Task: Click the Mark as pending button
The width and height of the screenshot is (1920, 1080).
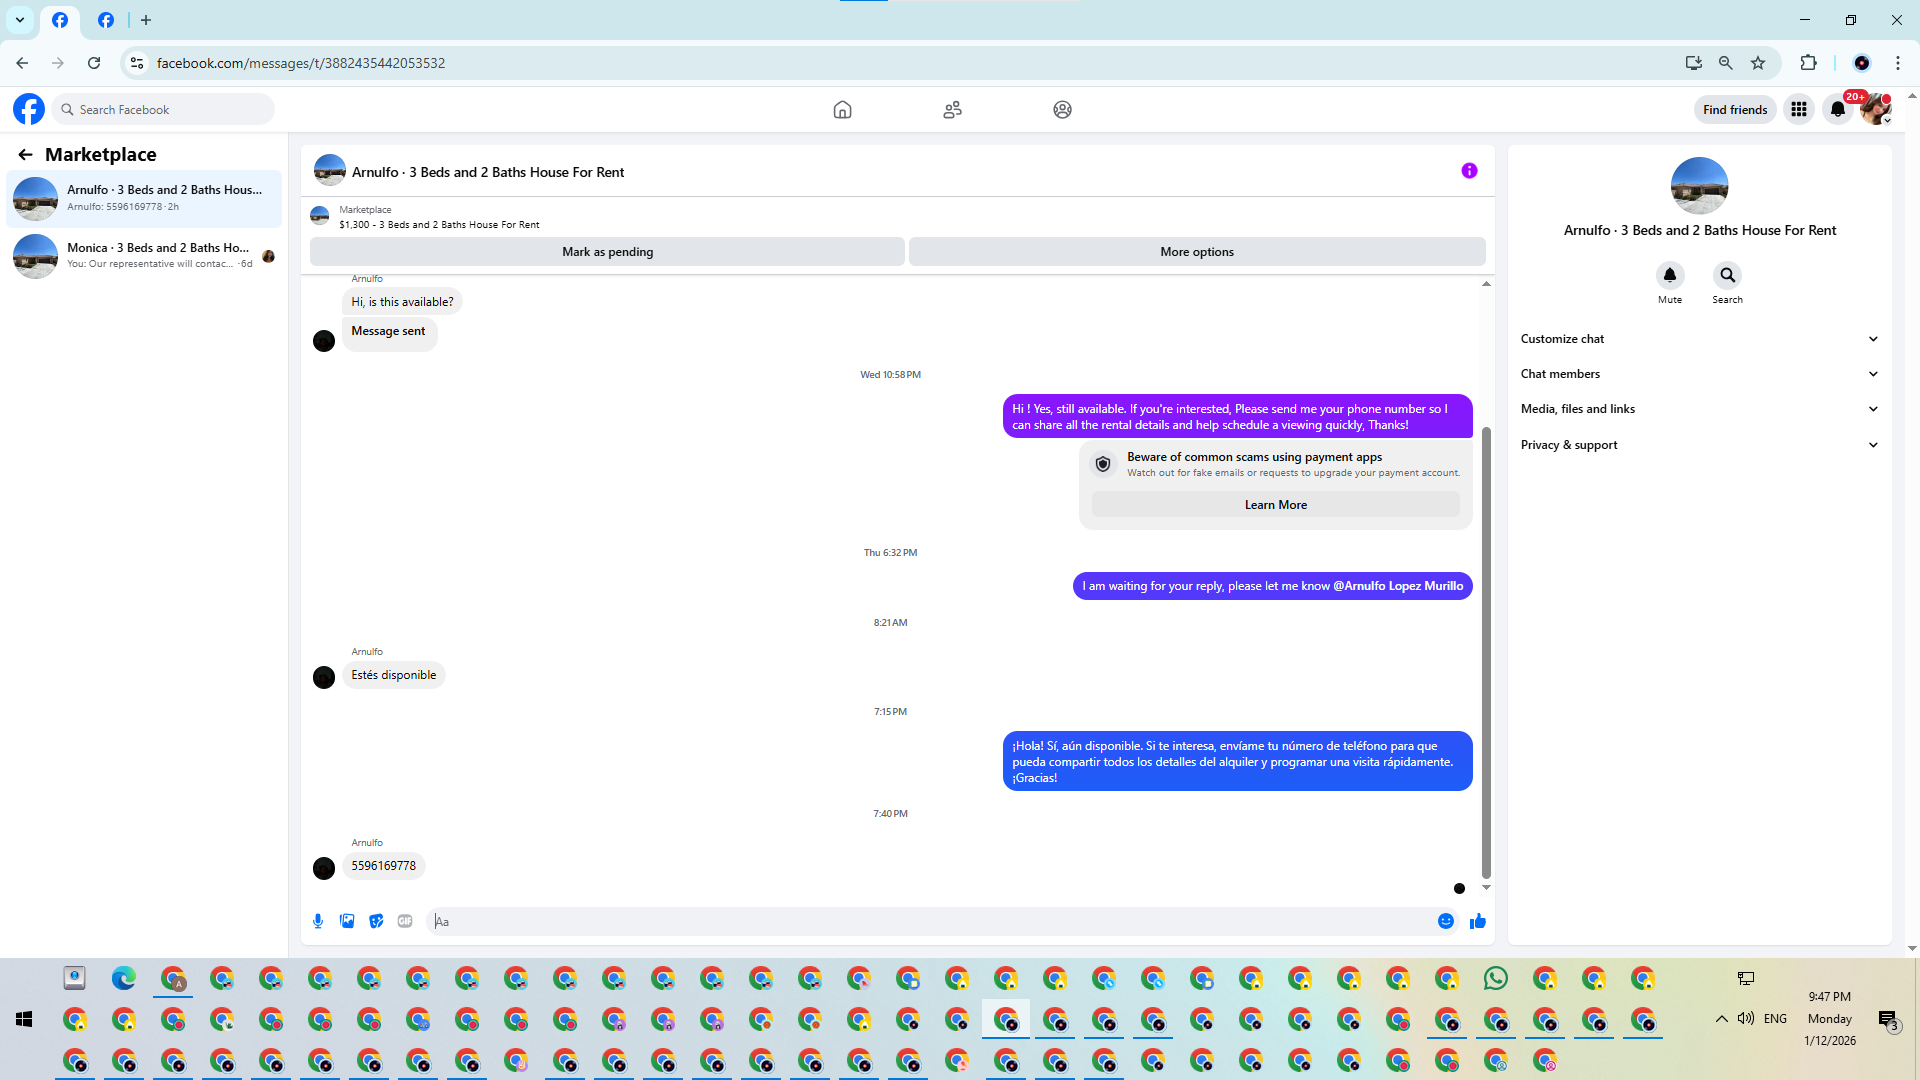Action: (607, 252)
